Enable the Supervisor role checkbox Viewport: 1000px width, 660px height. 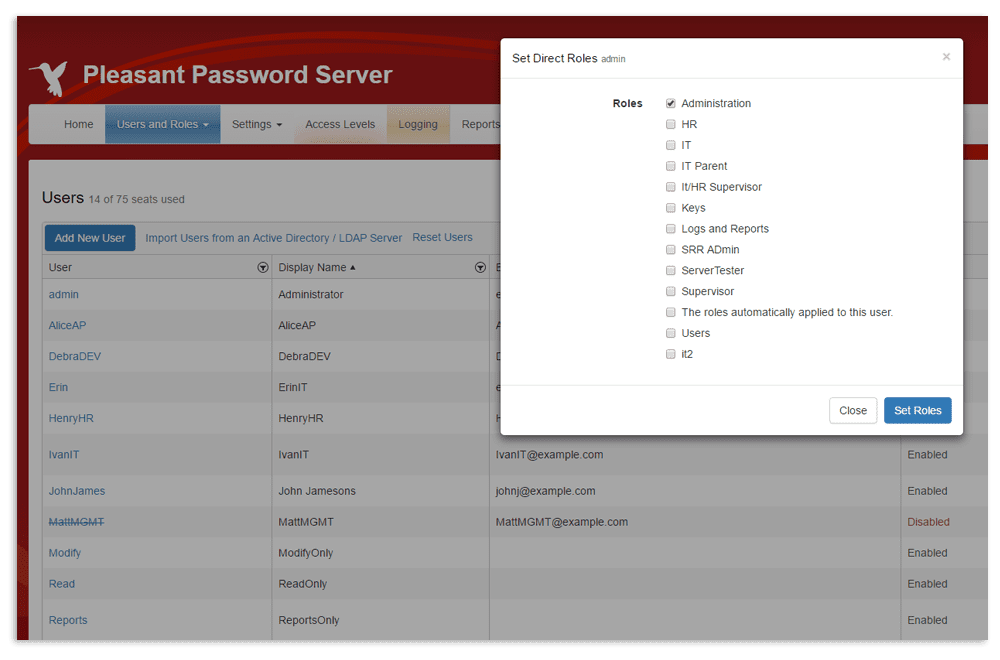(670, 291)
